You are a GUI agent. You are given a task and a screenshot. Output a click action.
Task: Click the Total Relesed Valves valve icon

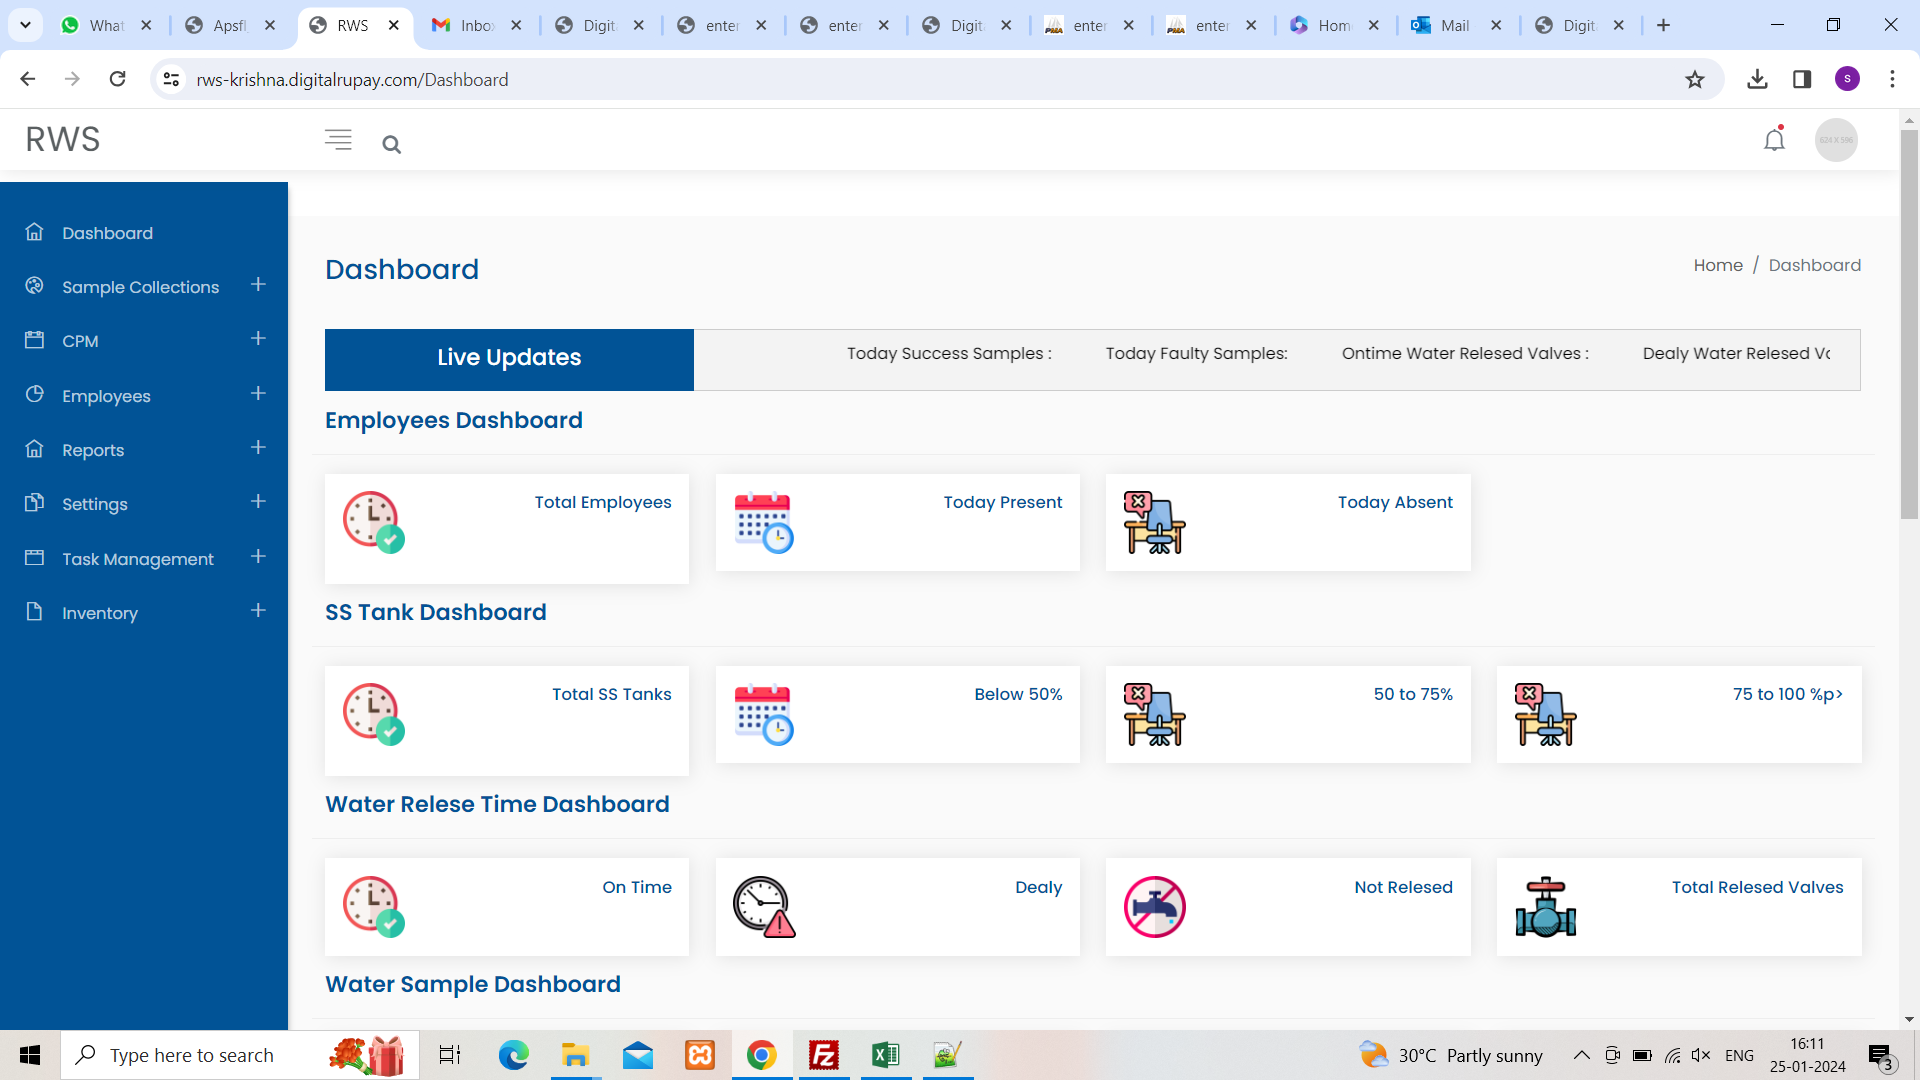click(x=1545, y=906)
